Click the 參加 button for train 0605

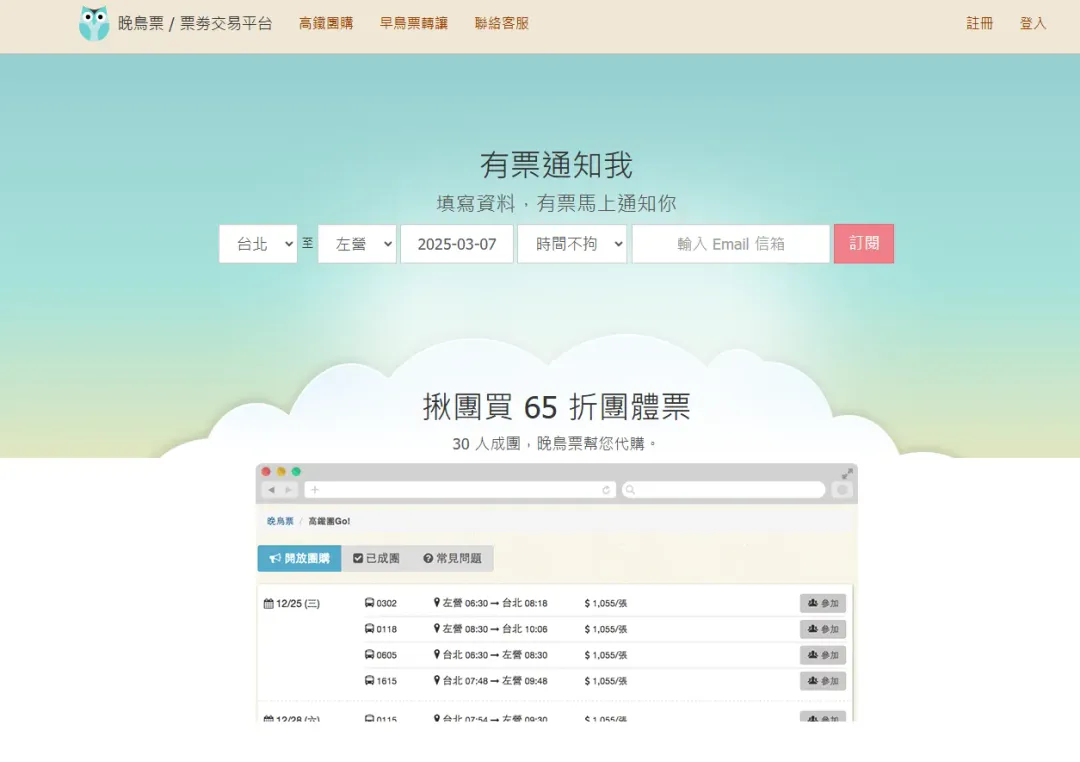823,655
